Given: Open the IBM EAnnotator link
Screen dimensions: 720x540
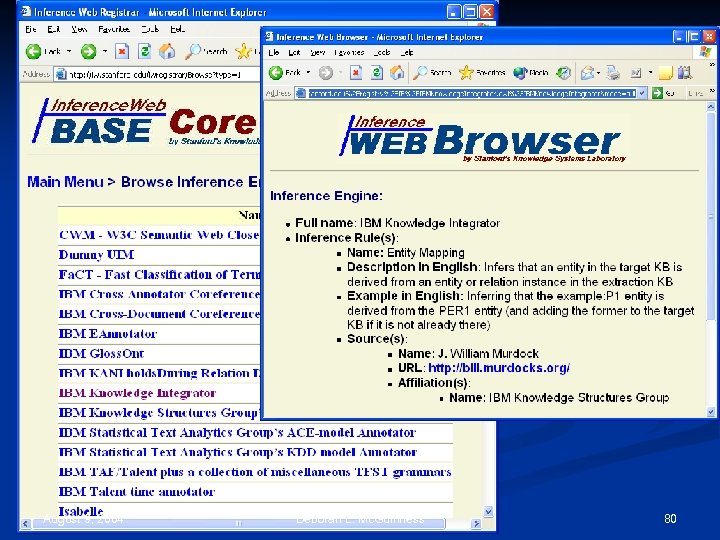Looking at the screenshot, I should click(x=107, y=333).
